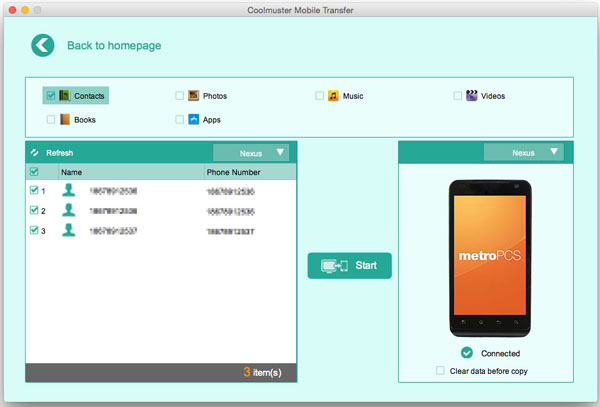Click the 3 item(s) count in footer
600x407 pixels.
click(262, 372)
